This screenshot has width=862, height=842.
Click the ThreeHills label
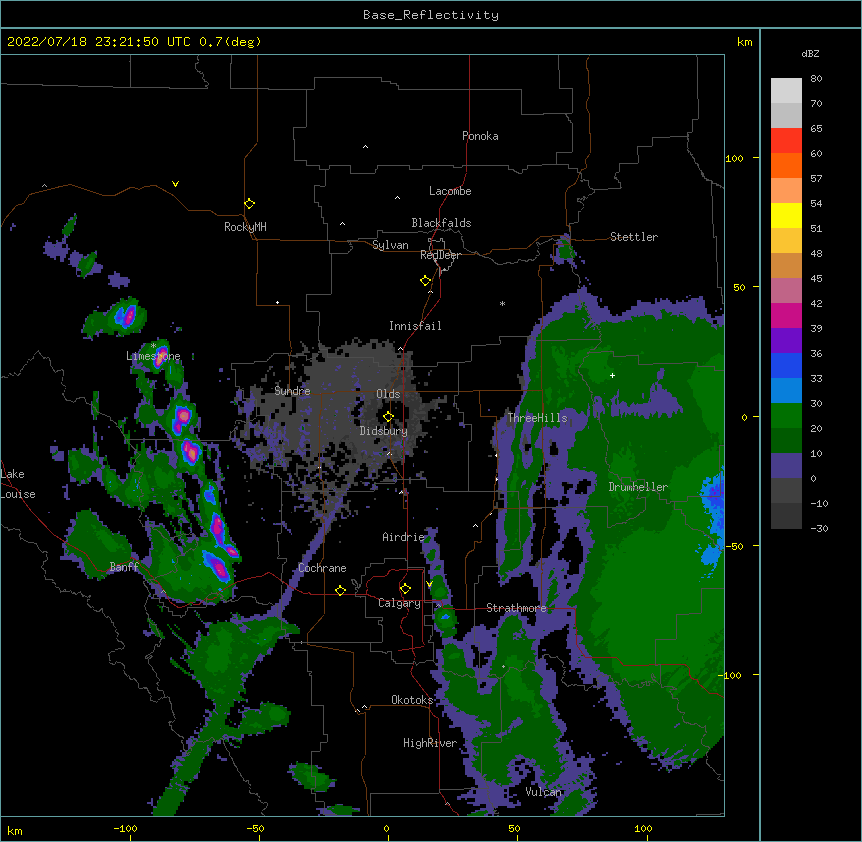pyautogui.click(x=537, y=418)
